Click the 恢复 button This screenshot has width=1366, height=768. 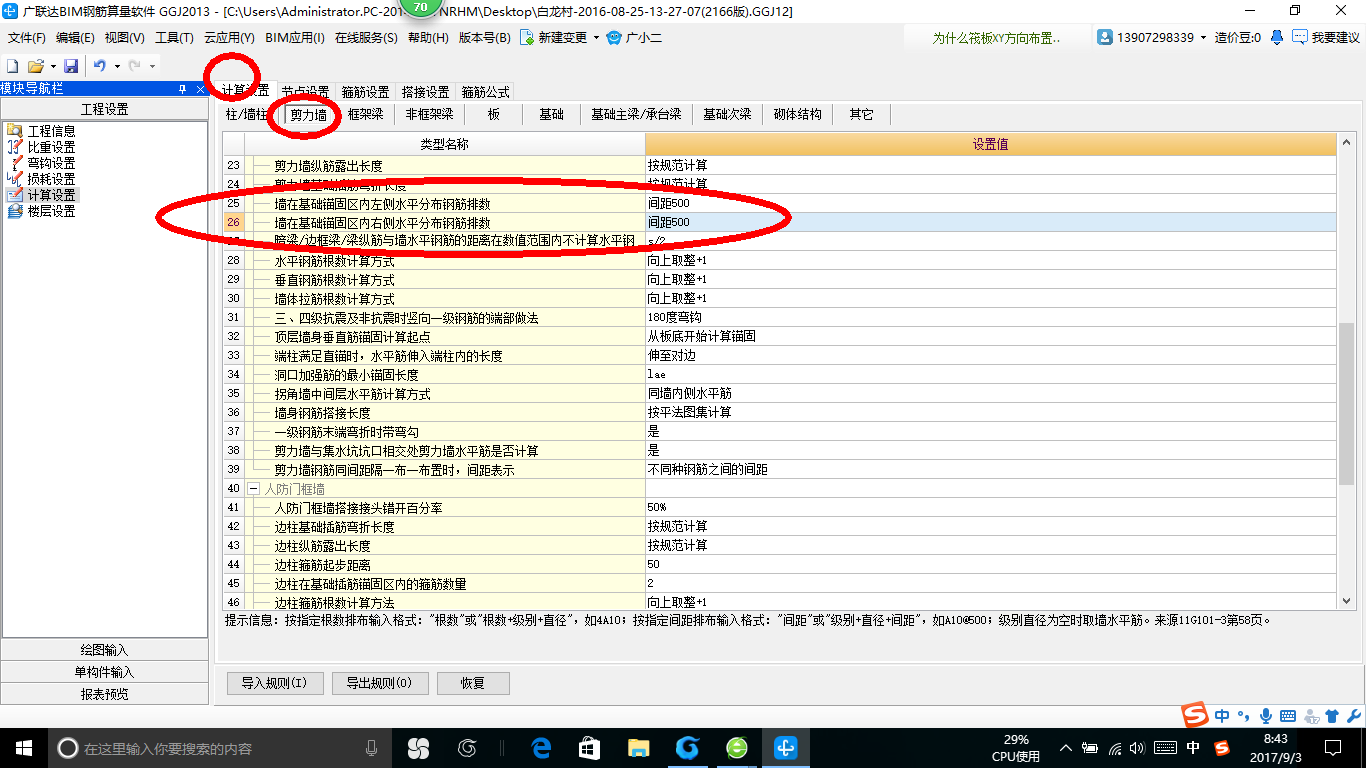[x=473, y=683]
